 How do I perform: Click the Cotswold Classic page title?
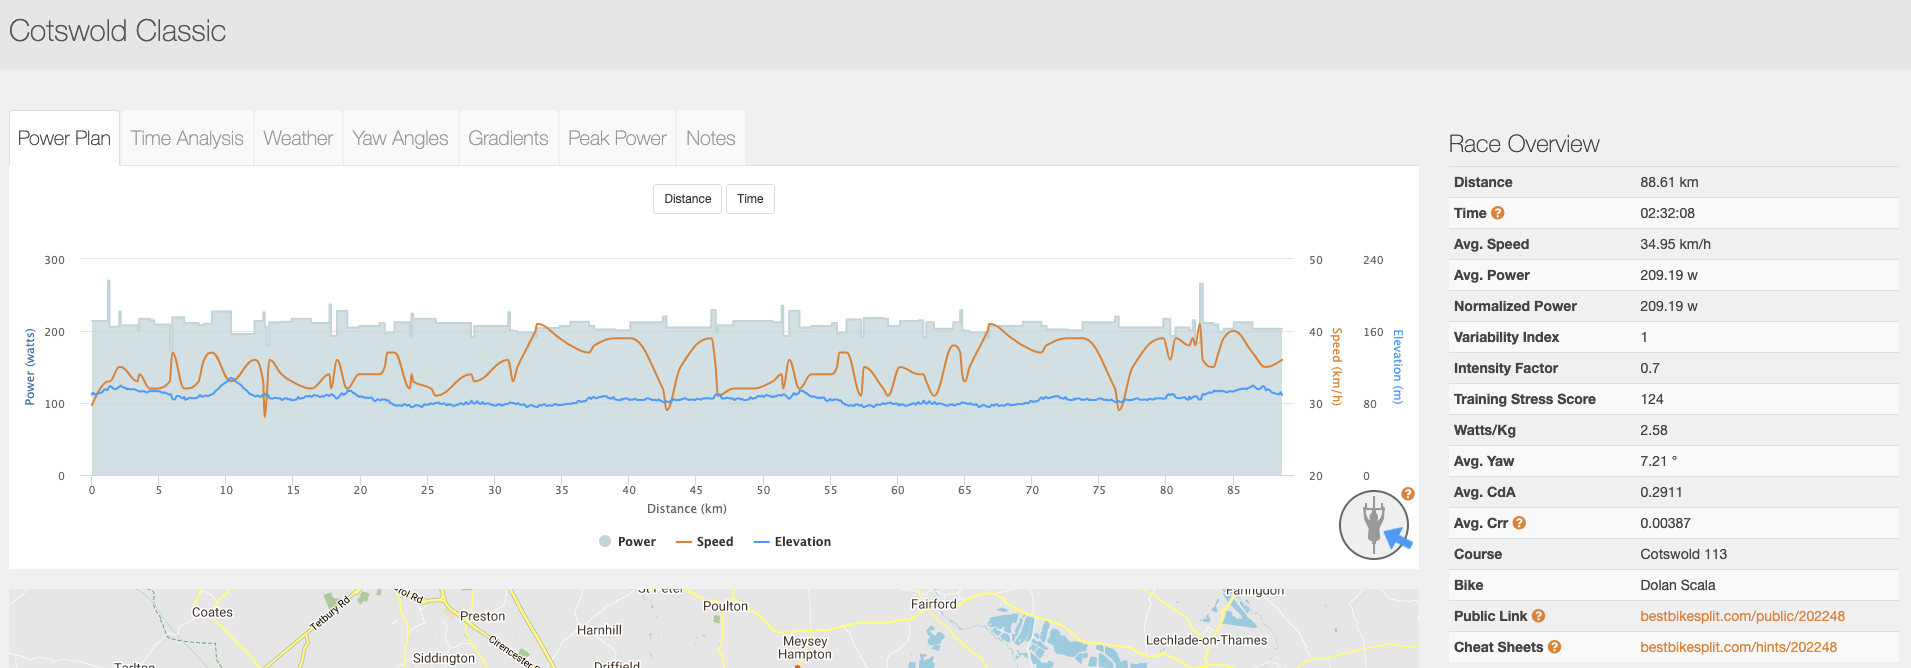point(117,31)
